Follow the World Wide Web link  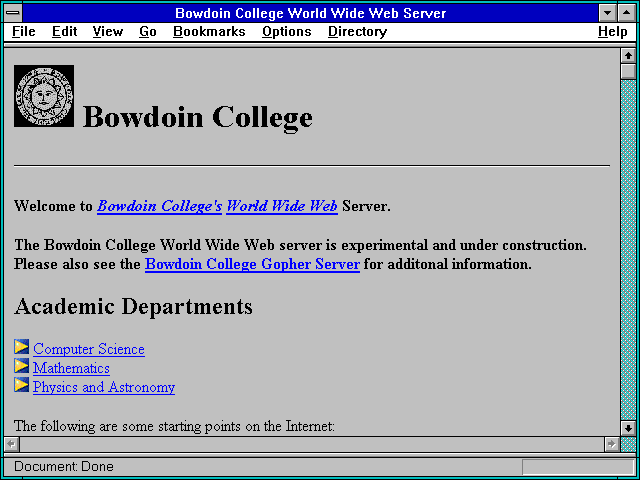[x=282, y=206]
